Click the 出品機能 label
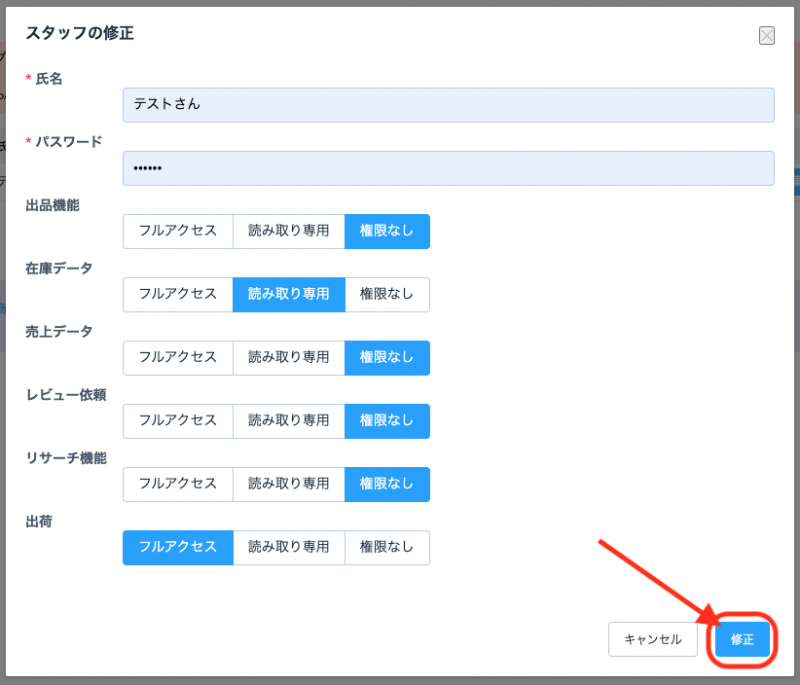Screen dimensions: 800x685 coord(53,206)
